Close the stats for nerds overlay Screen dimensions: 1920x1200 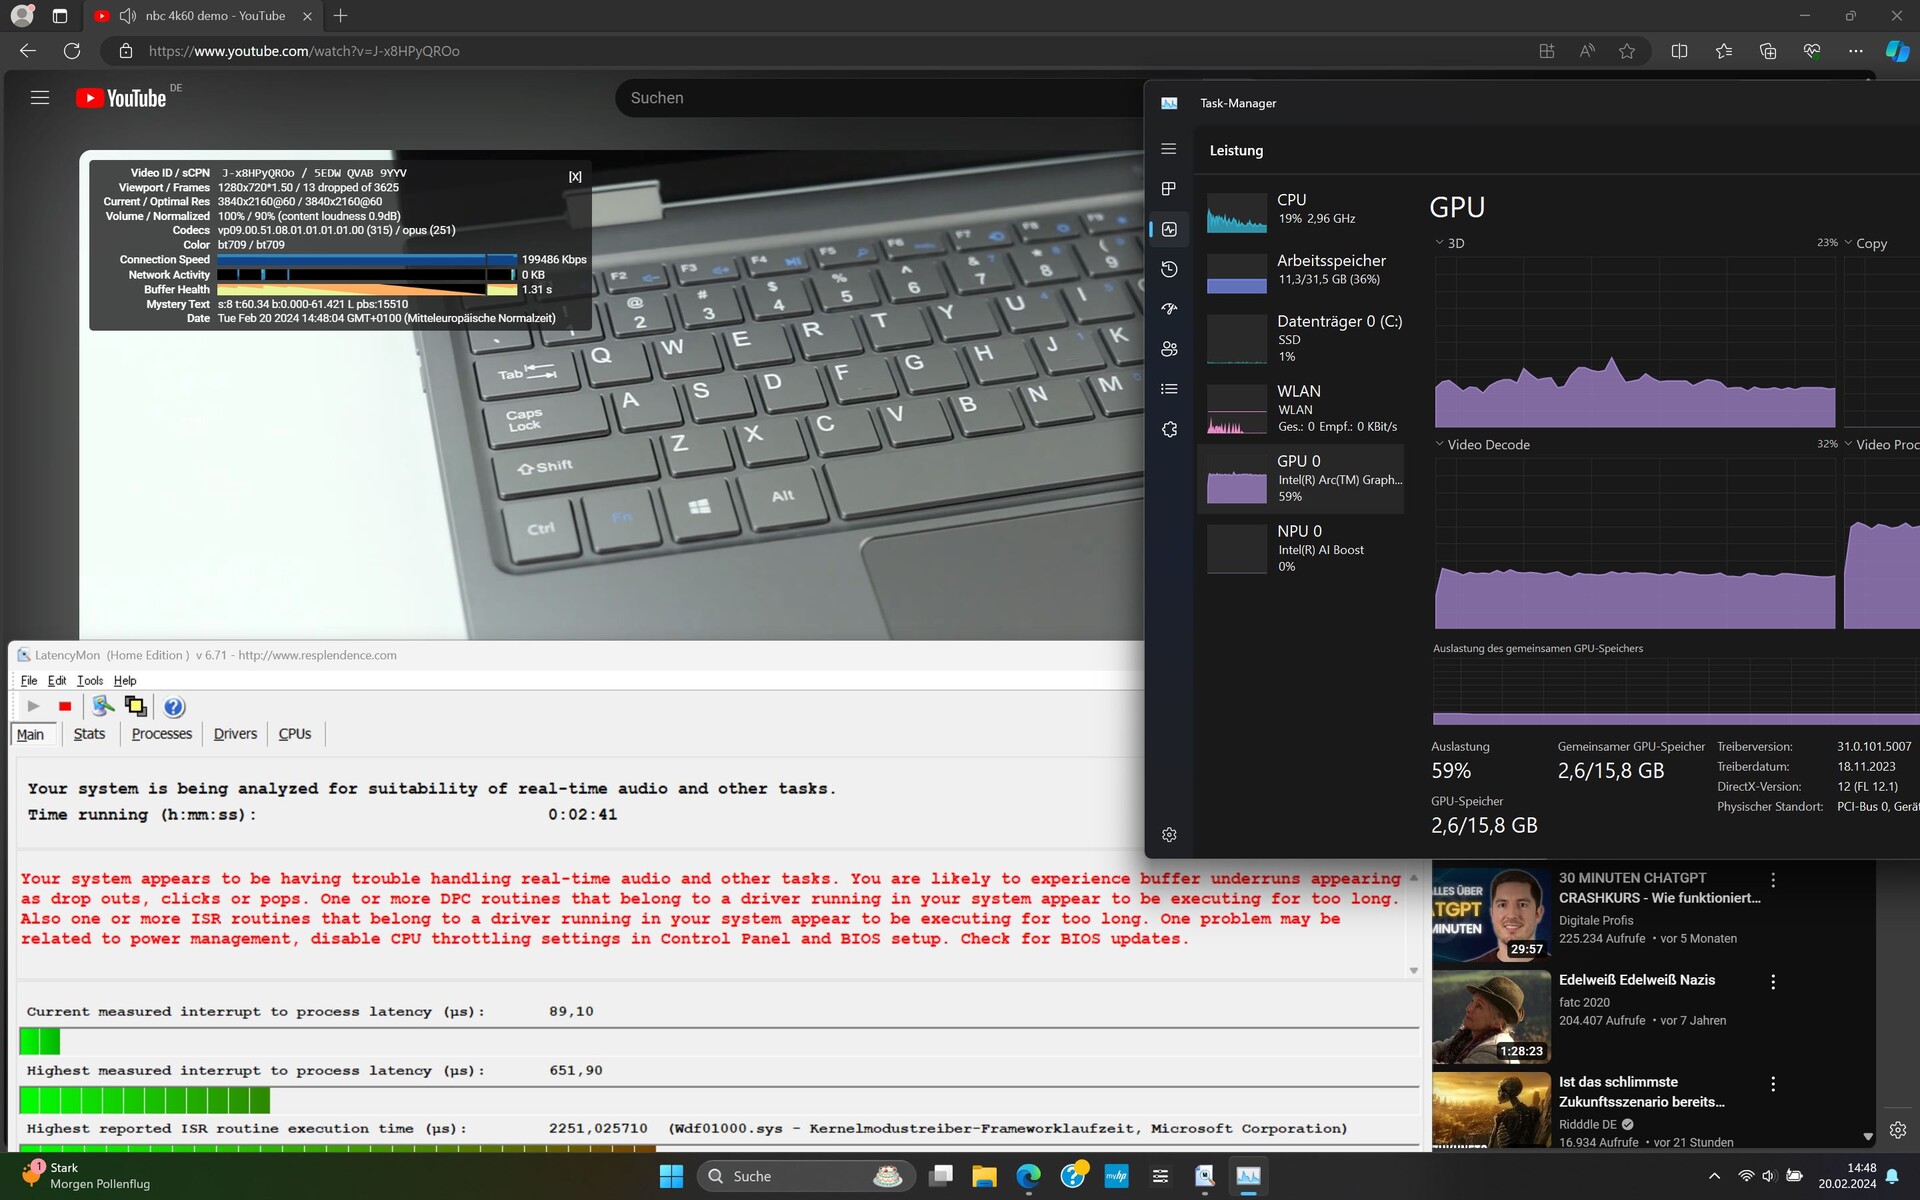(x=575, y=177)
